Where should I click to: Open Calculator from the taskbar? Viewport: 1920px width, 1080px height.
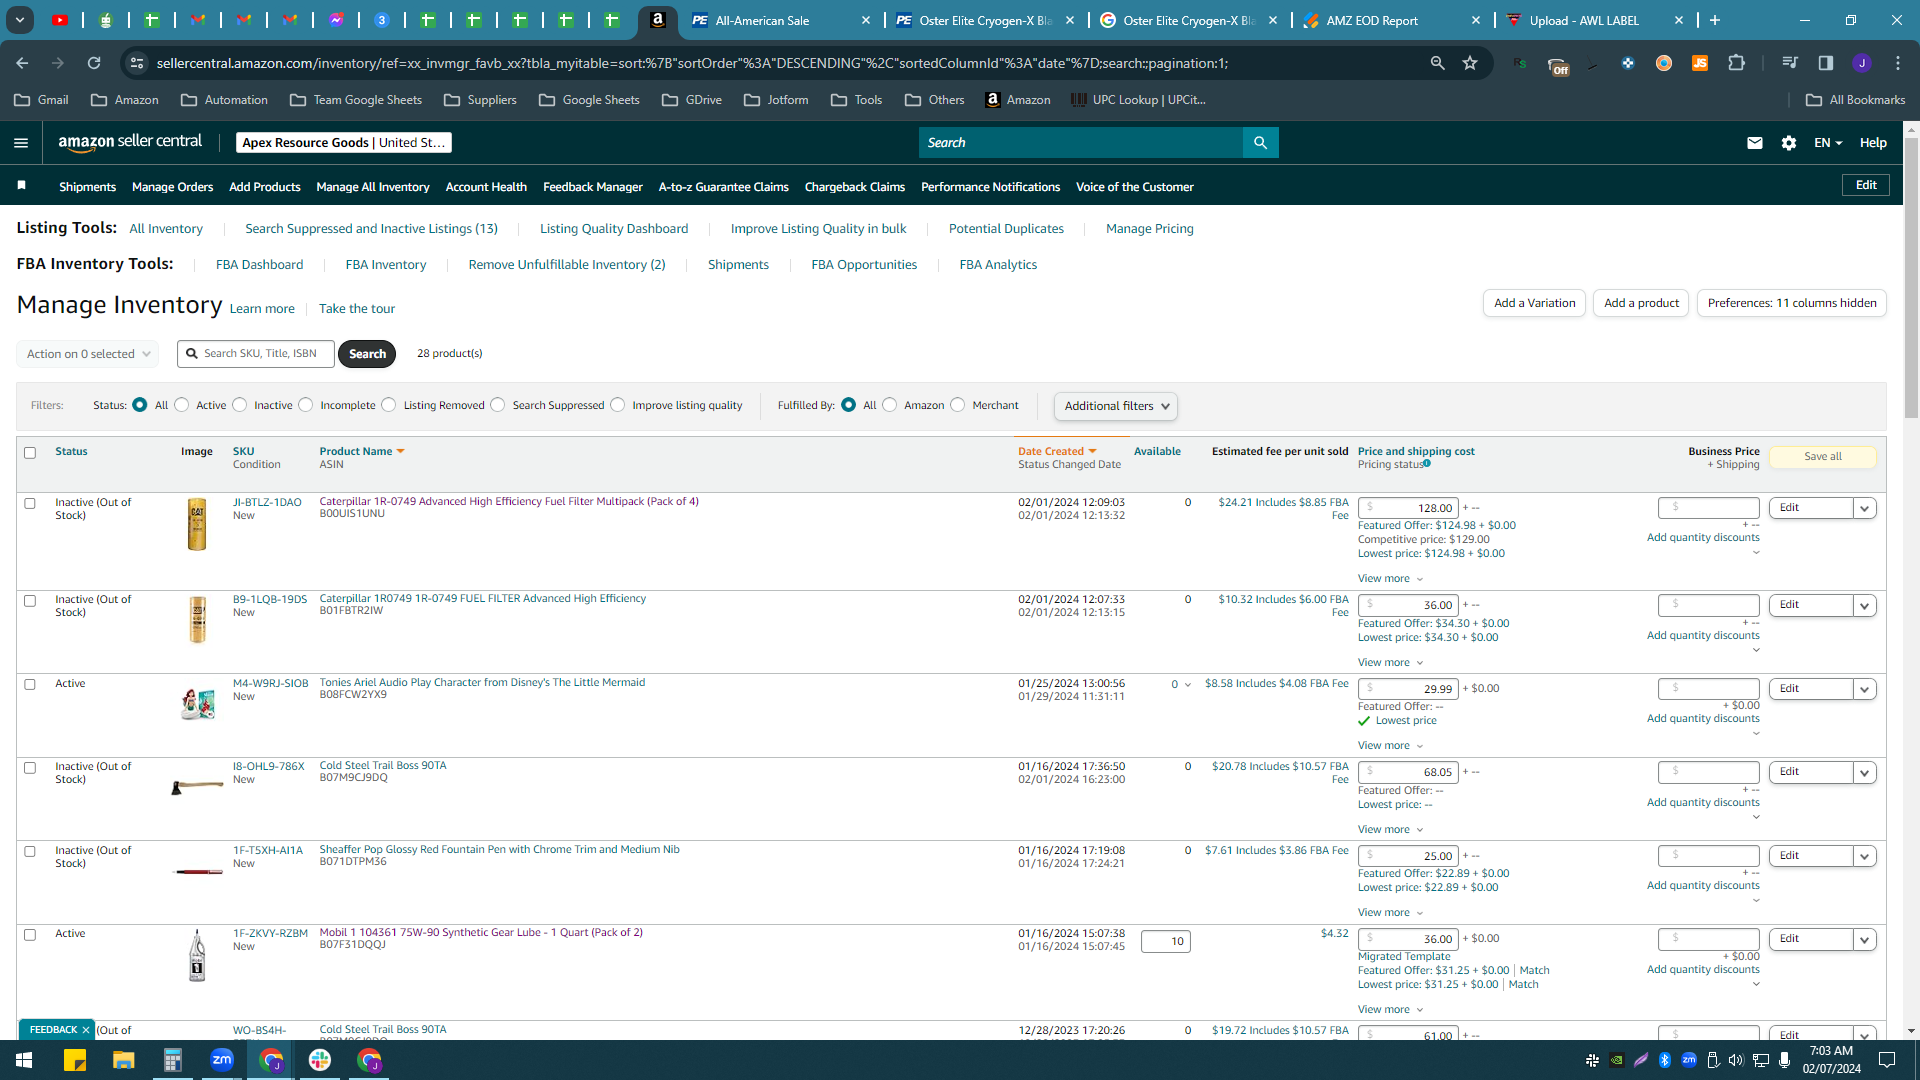click(173, 1060)
